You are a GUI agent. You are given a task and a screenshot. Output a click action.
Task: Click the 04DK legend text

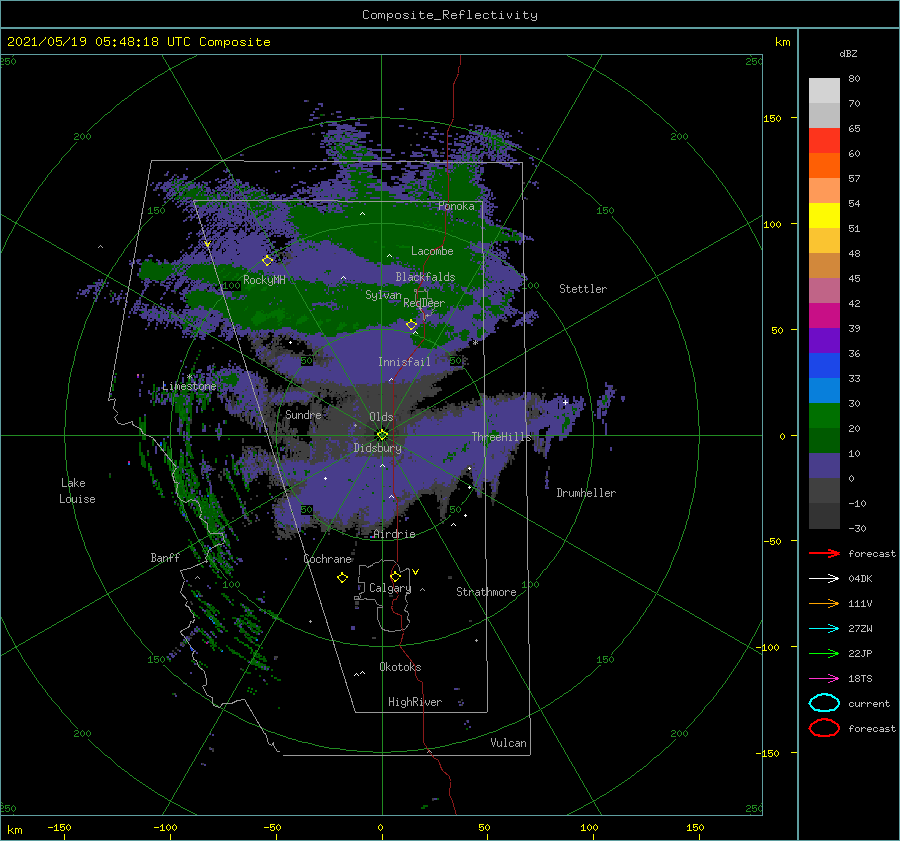(x=860, y=579)
